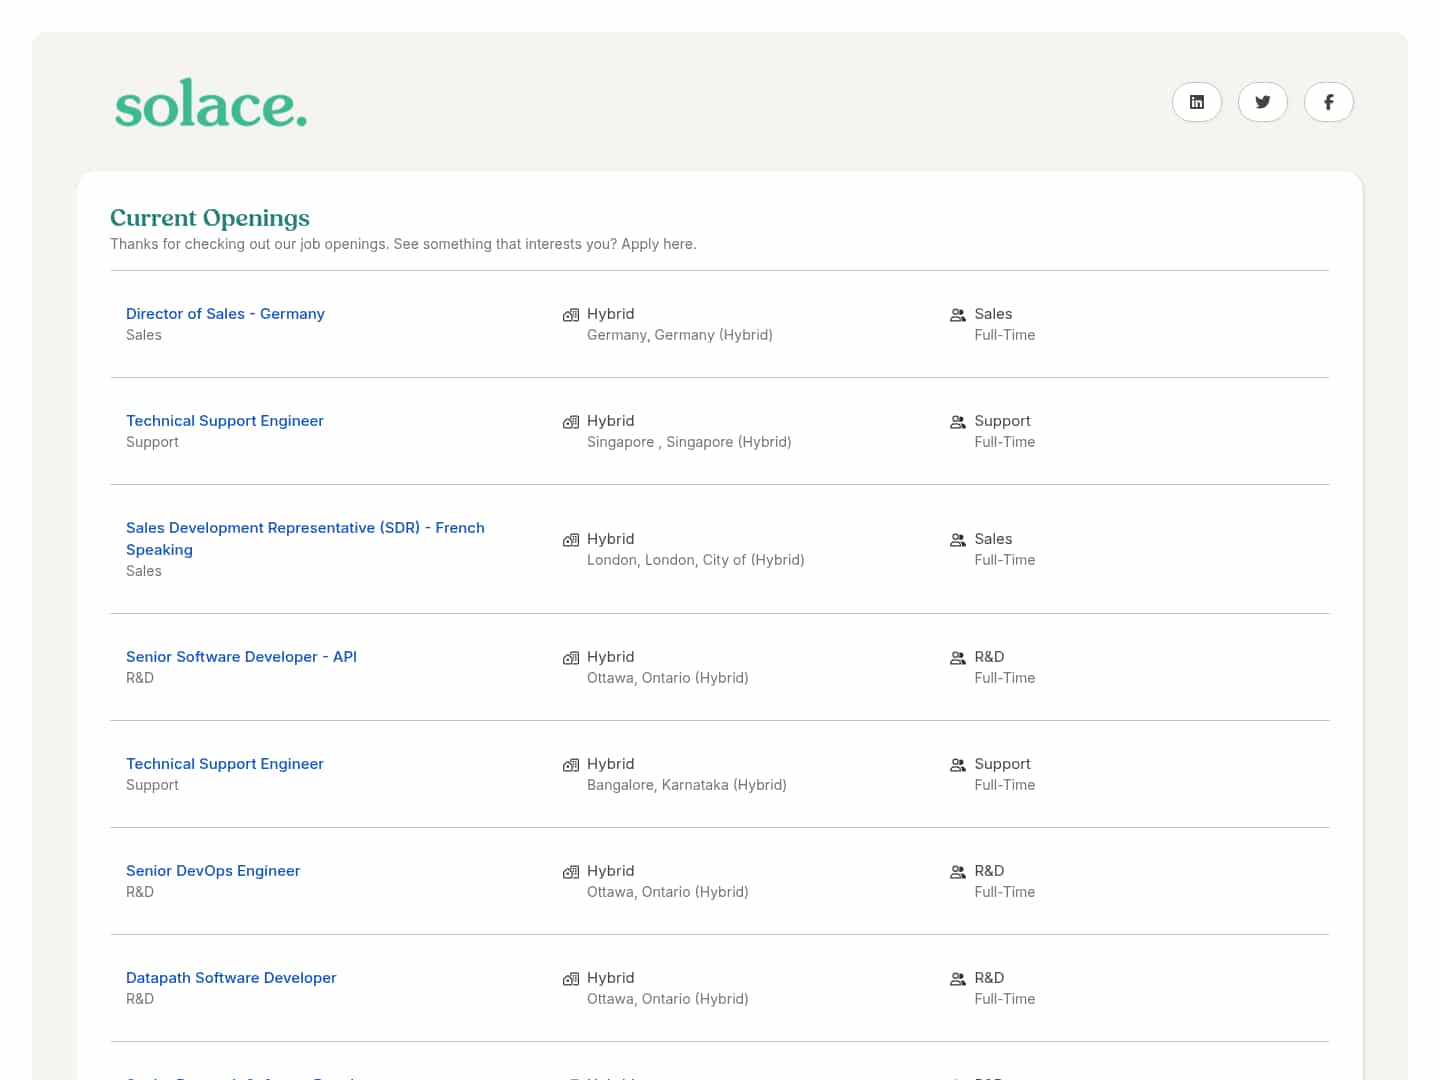
Task: Click the Current Openings heading
Action: click(209, 218)
